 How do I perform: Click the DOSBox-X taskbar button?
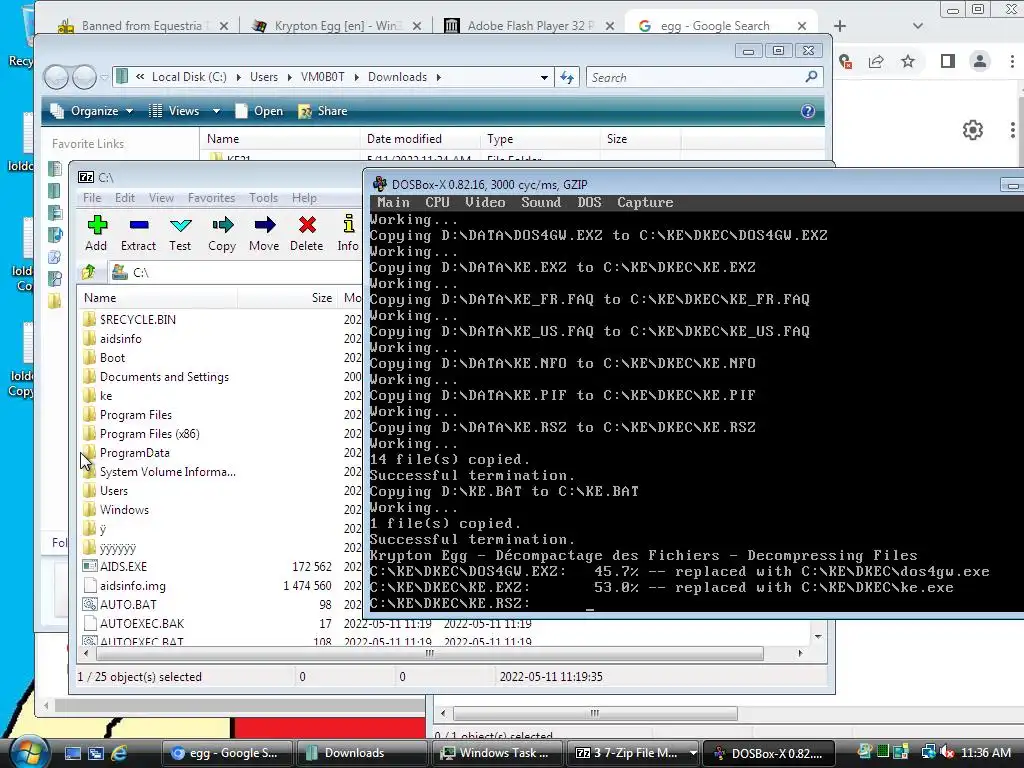click(769, 753)
